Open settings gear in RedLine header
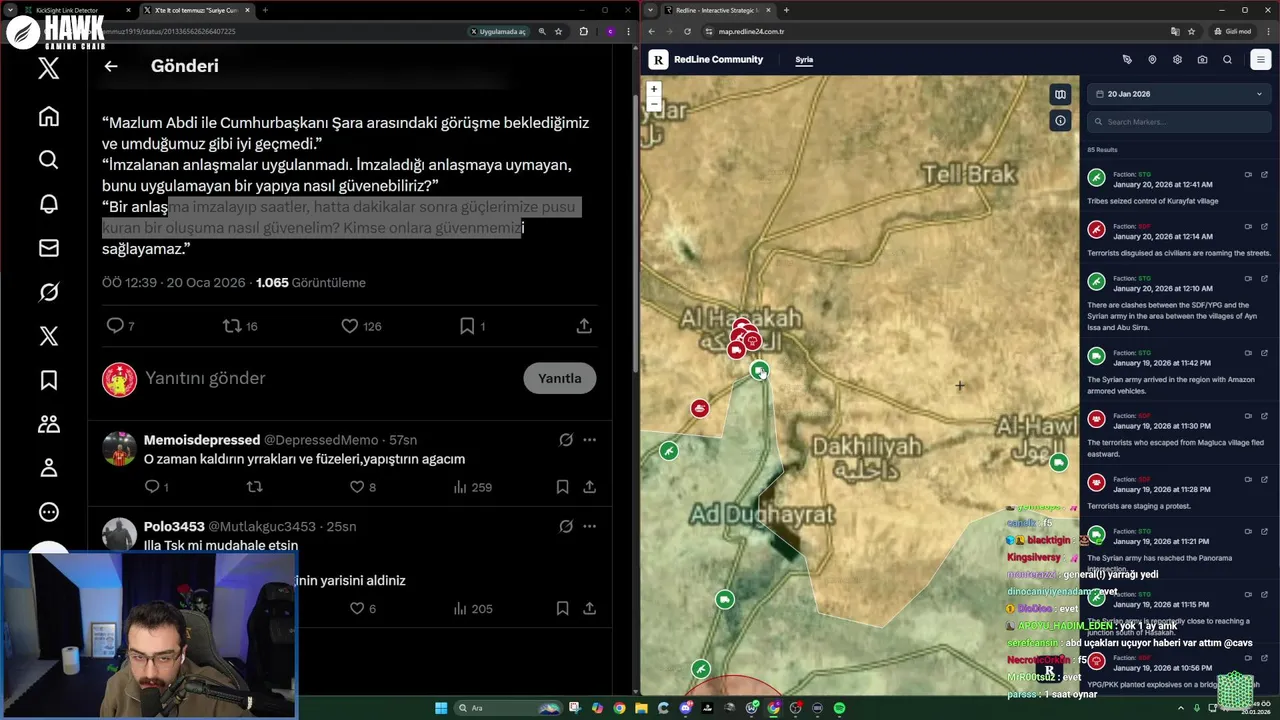This screenshot has height=720, width=1280. pyautogui.click(x=1177, y=60)
